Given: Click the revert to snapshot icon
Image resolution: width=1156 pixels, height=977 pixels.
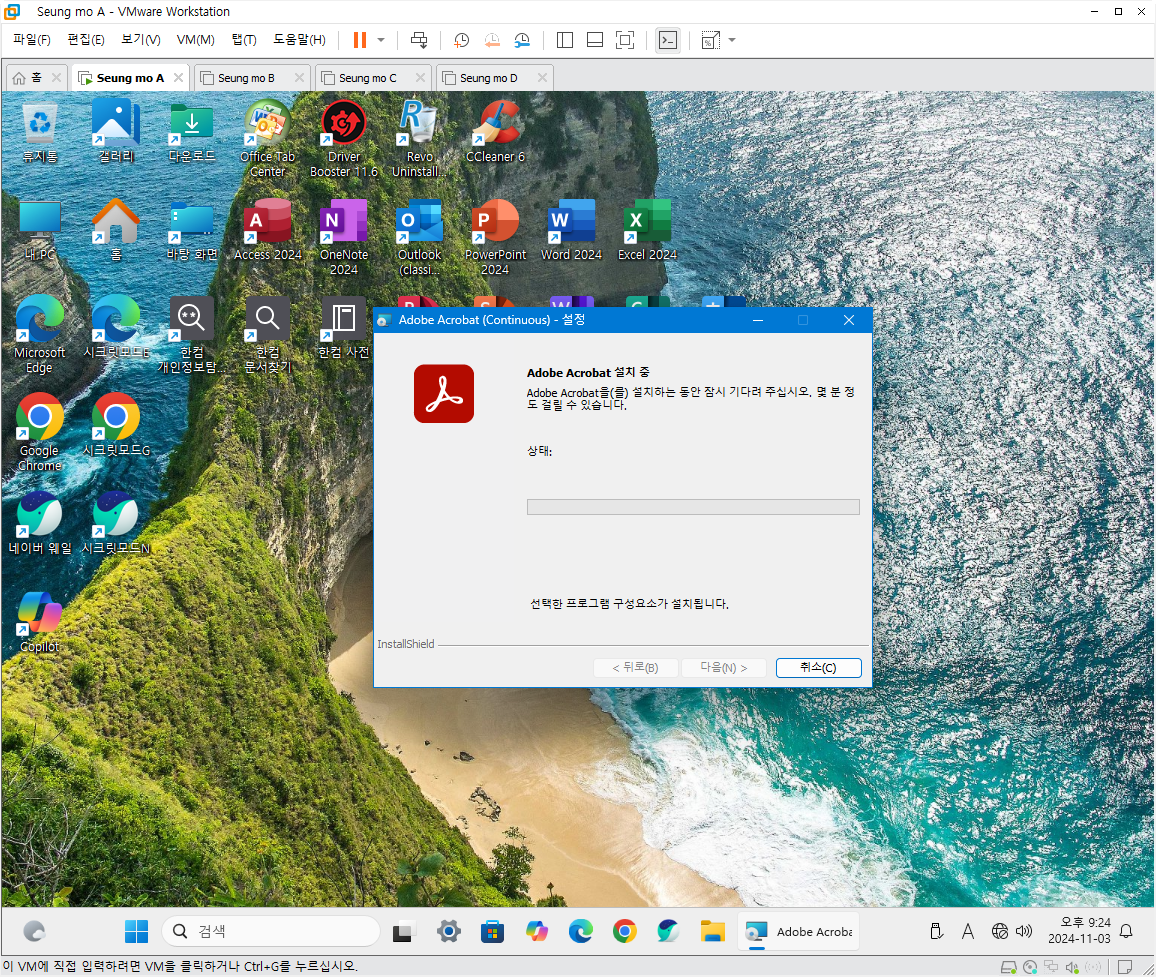Looking at the screenshot, I should point(492,40).
